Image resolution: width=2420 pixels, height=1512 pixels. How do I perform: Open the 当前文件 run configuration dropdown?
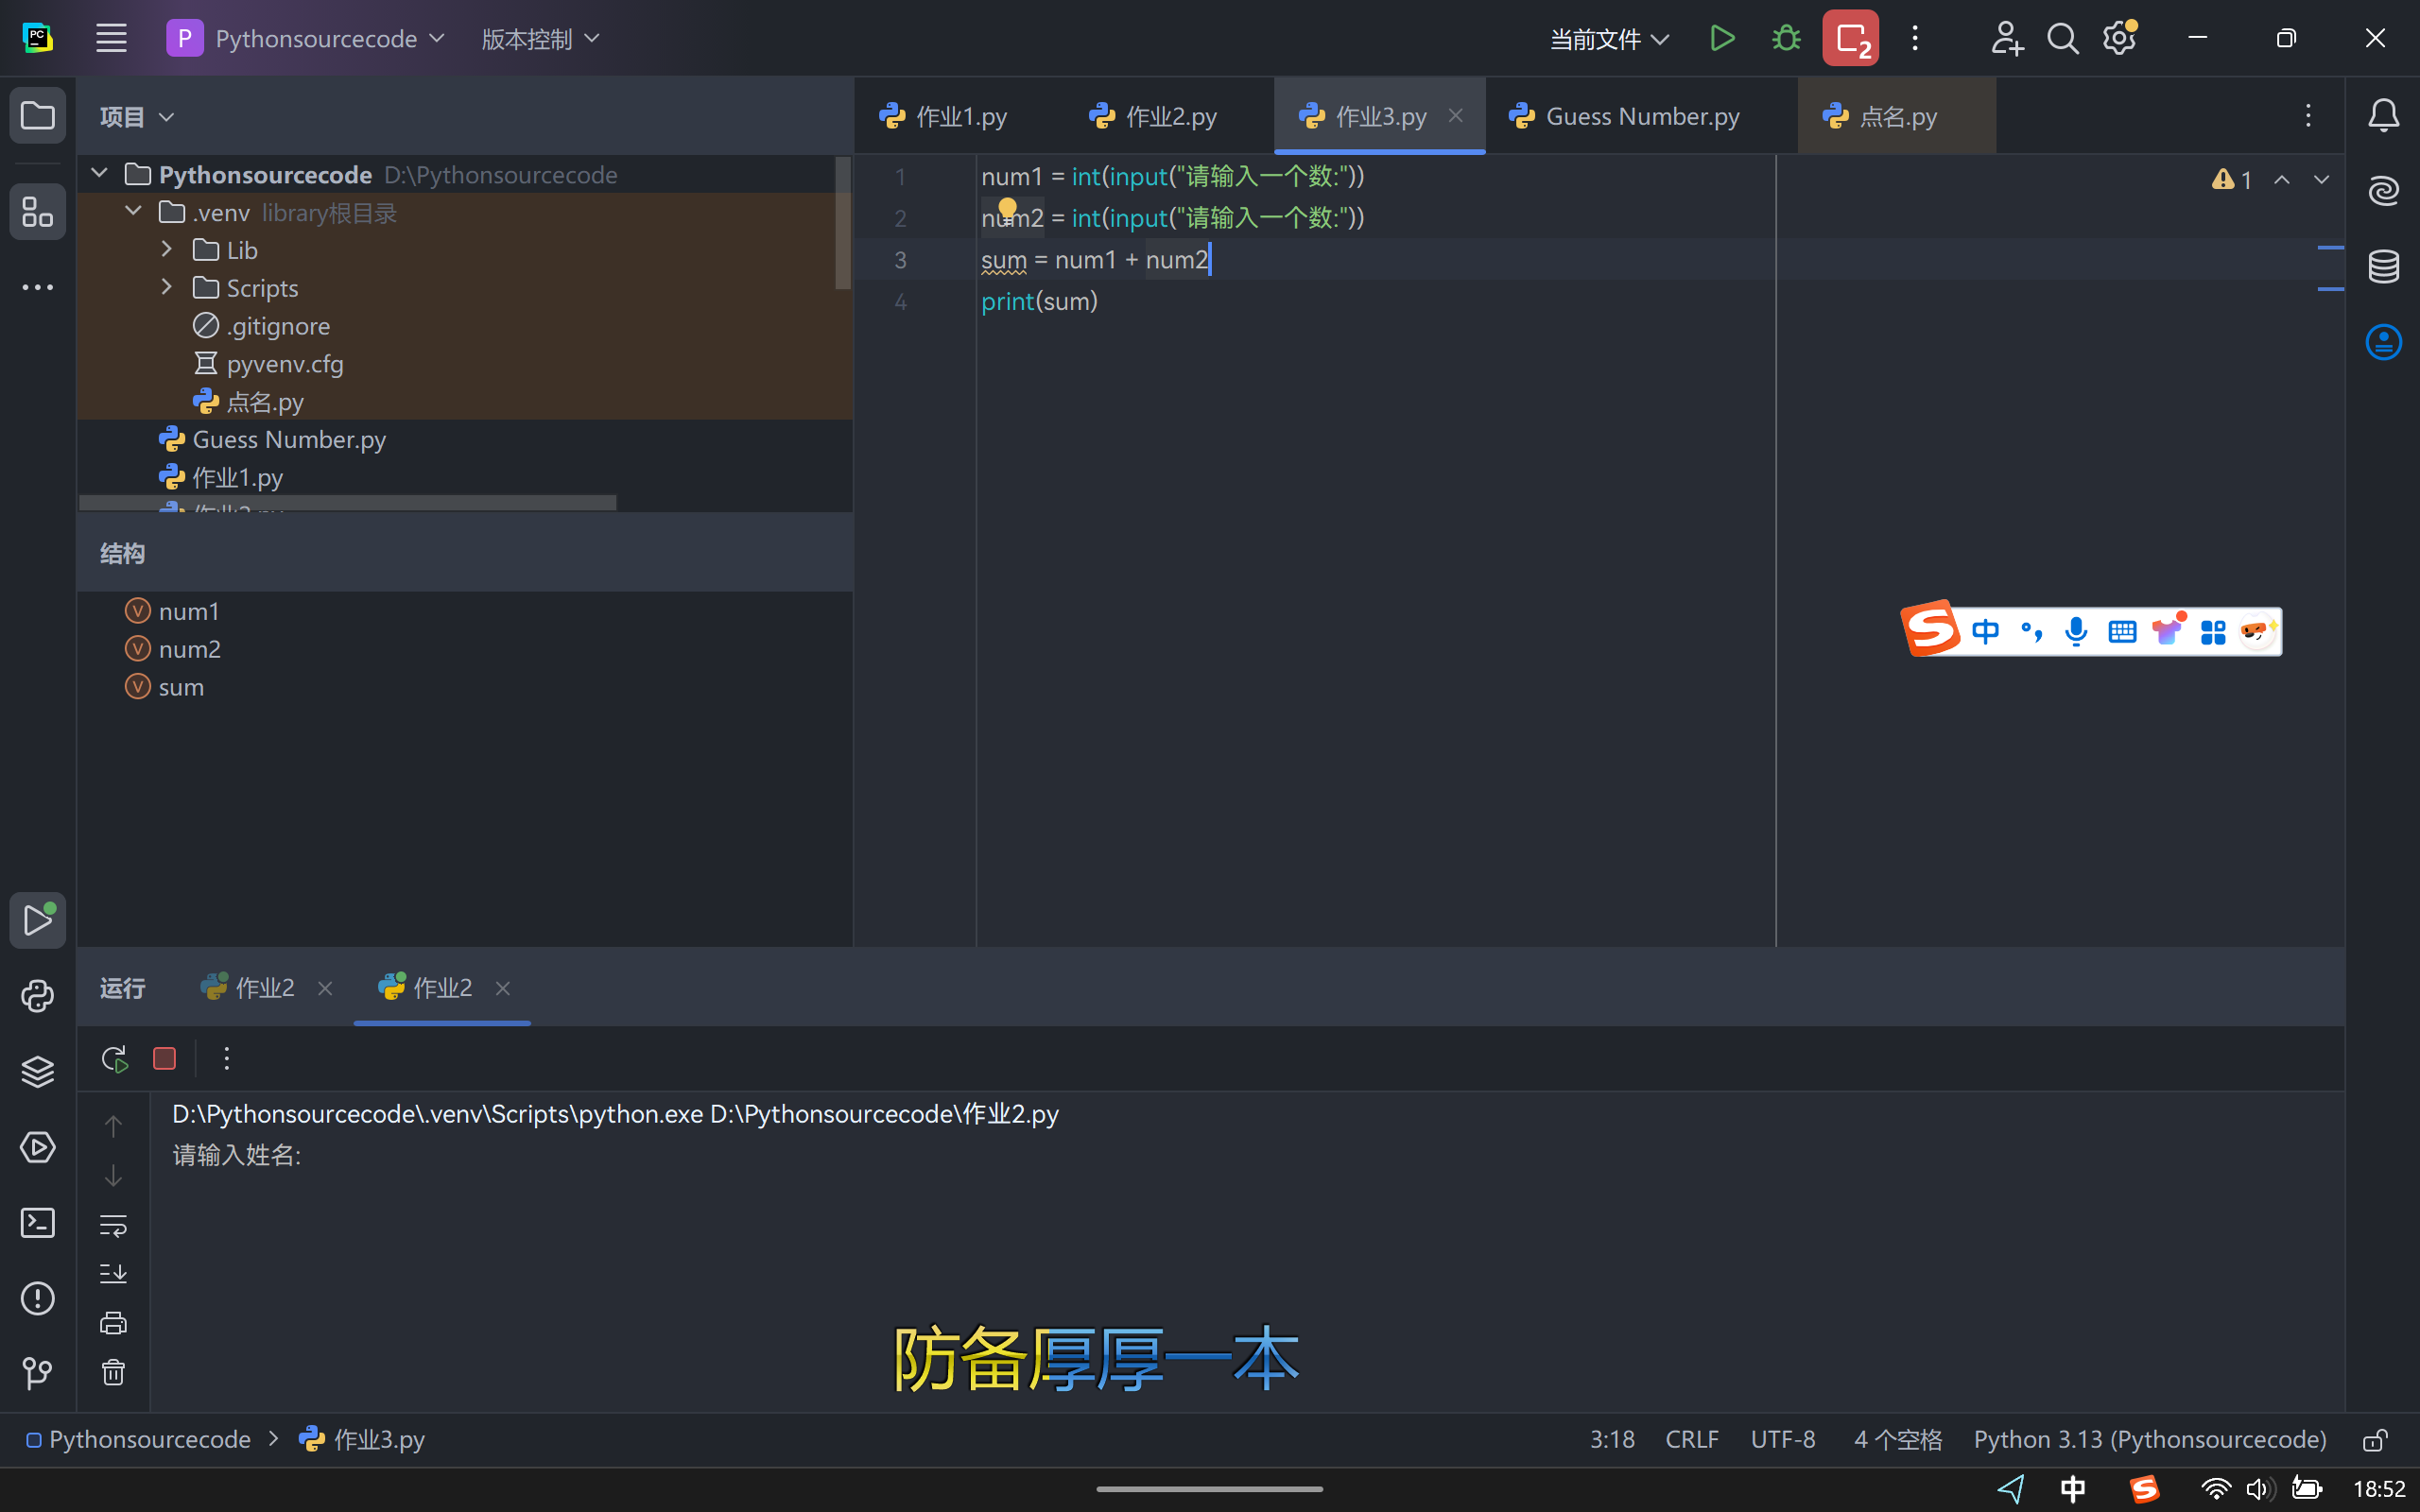pyautogui.click(x=1609, y=39)
